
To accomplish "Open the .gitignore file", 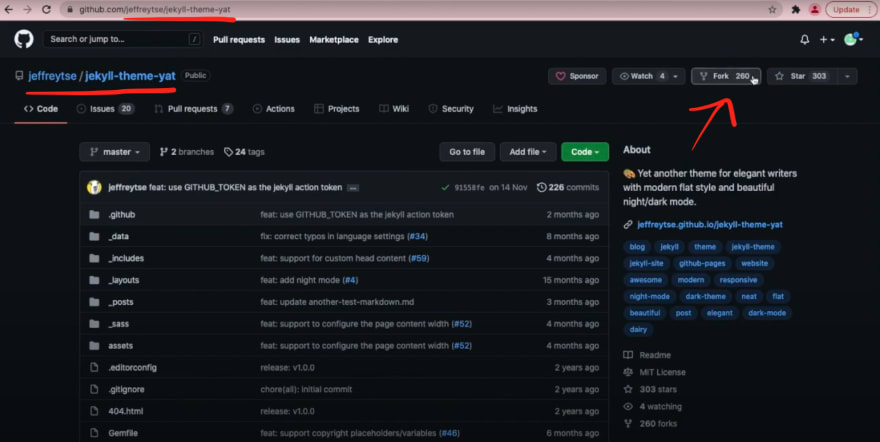I will [126, 390].
